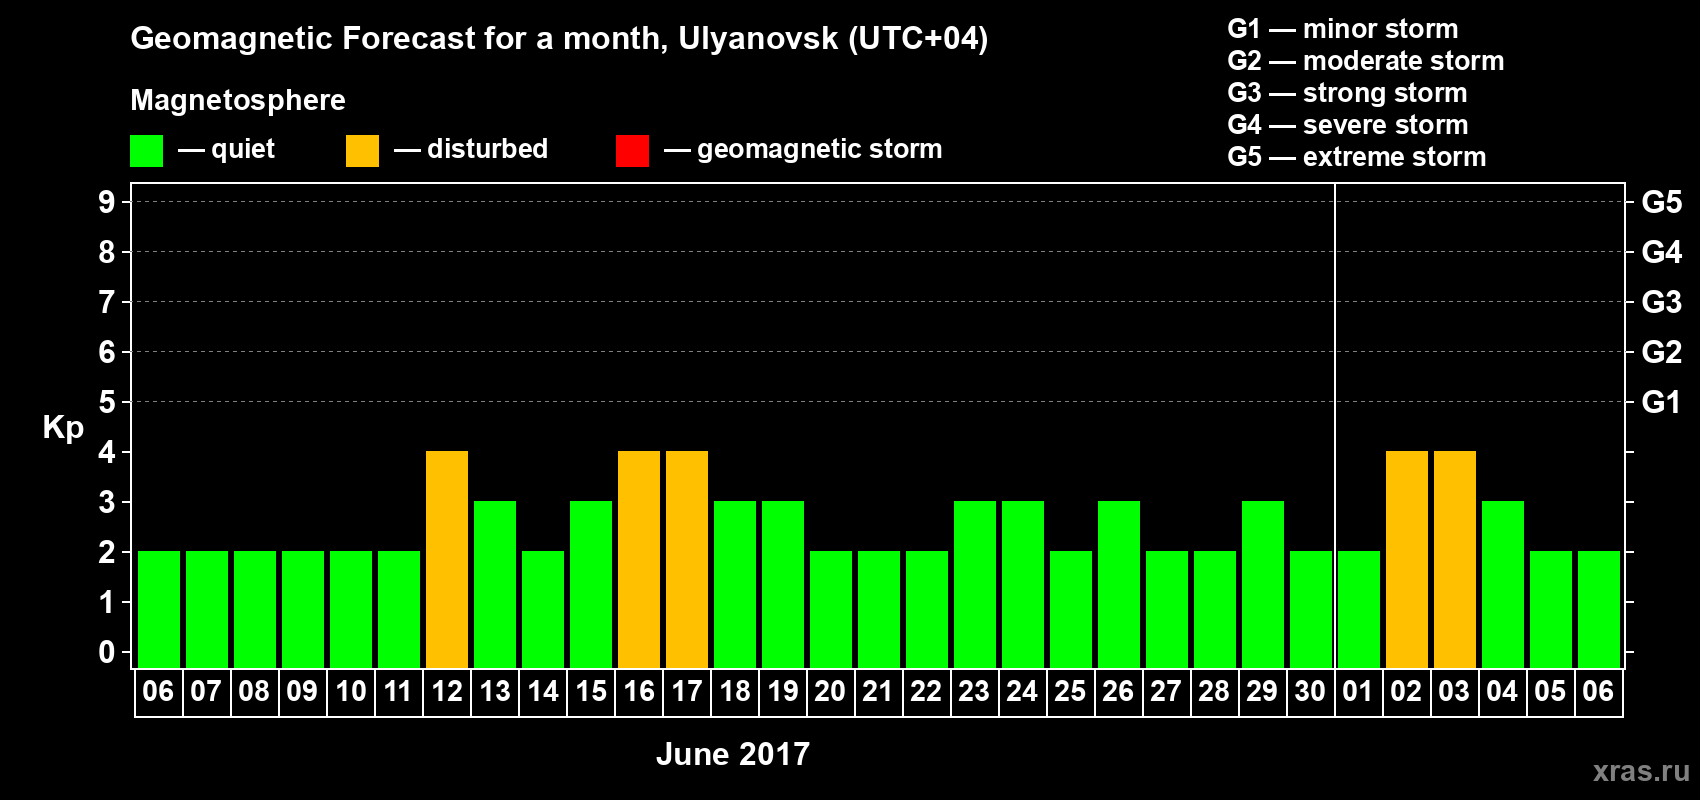This screenshot has height=800, width=1700.
Task: Click the green bar for June 15
Action: (x=591, y=584)
